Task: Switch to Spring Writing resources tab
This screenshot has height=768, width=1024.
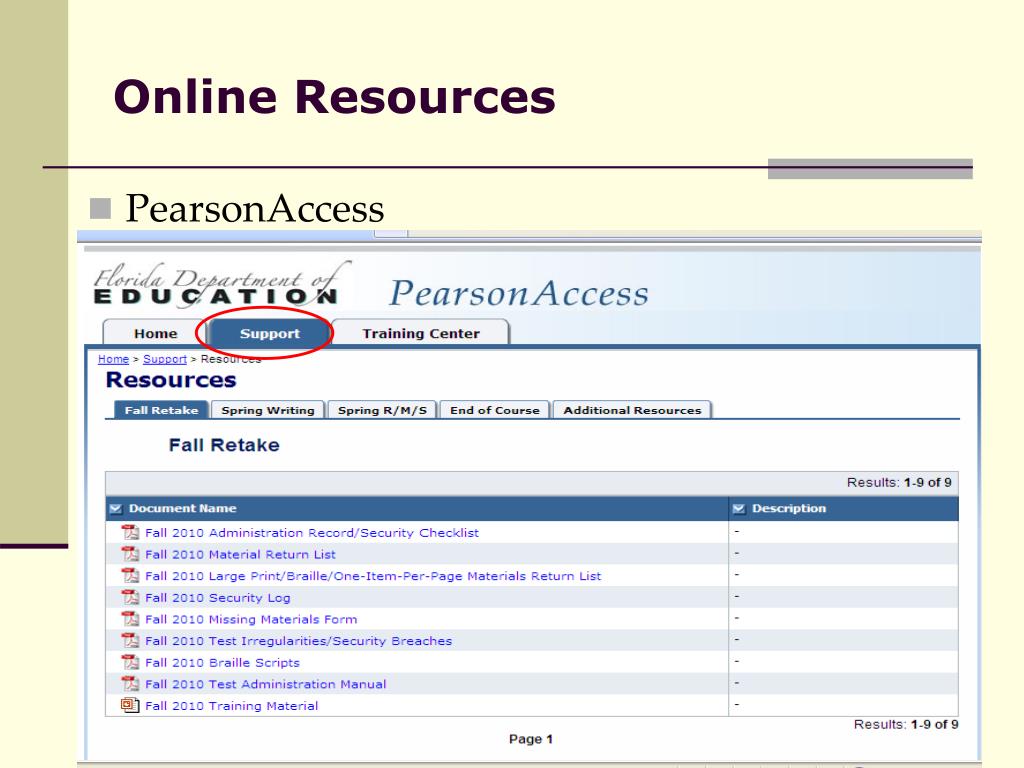Action: click(x=268, y=410)
